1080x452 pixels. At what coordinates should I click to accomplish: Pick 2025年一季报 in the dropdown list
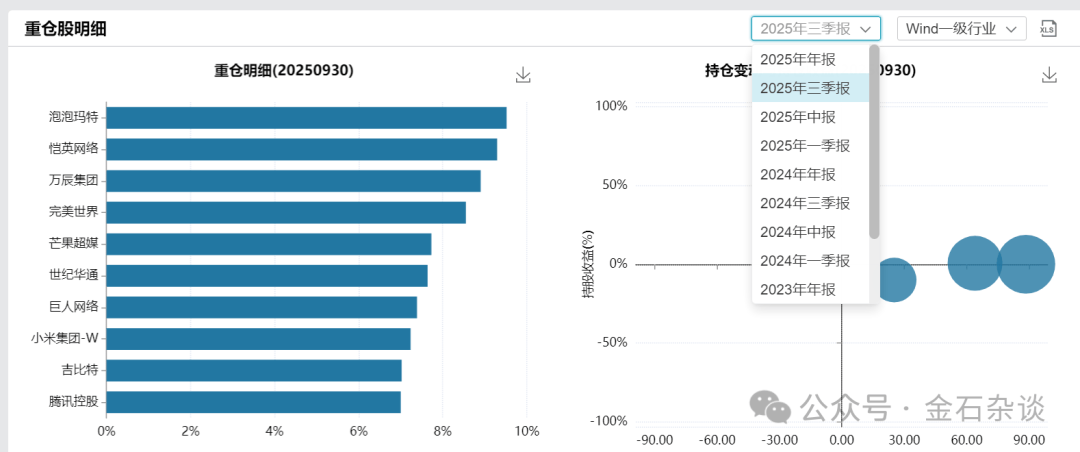[804, 146]
